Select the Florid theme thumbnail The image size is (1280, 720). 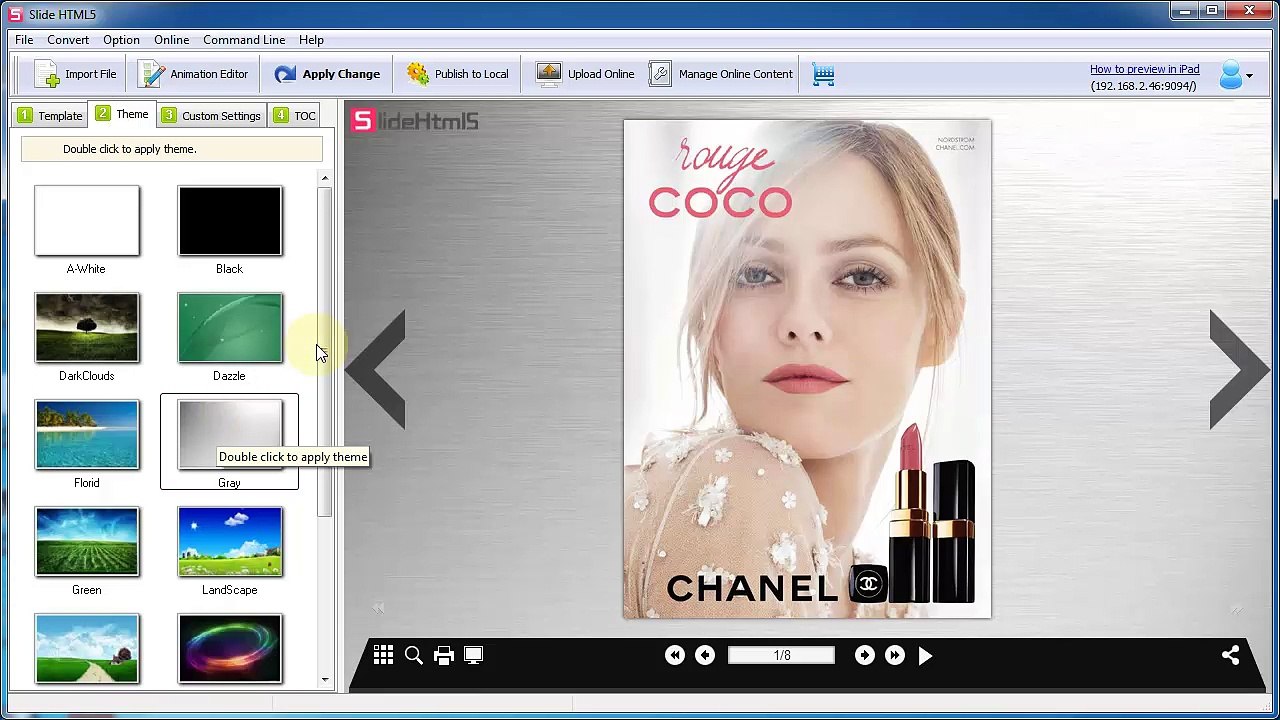click(x=87, y=435)
